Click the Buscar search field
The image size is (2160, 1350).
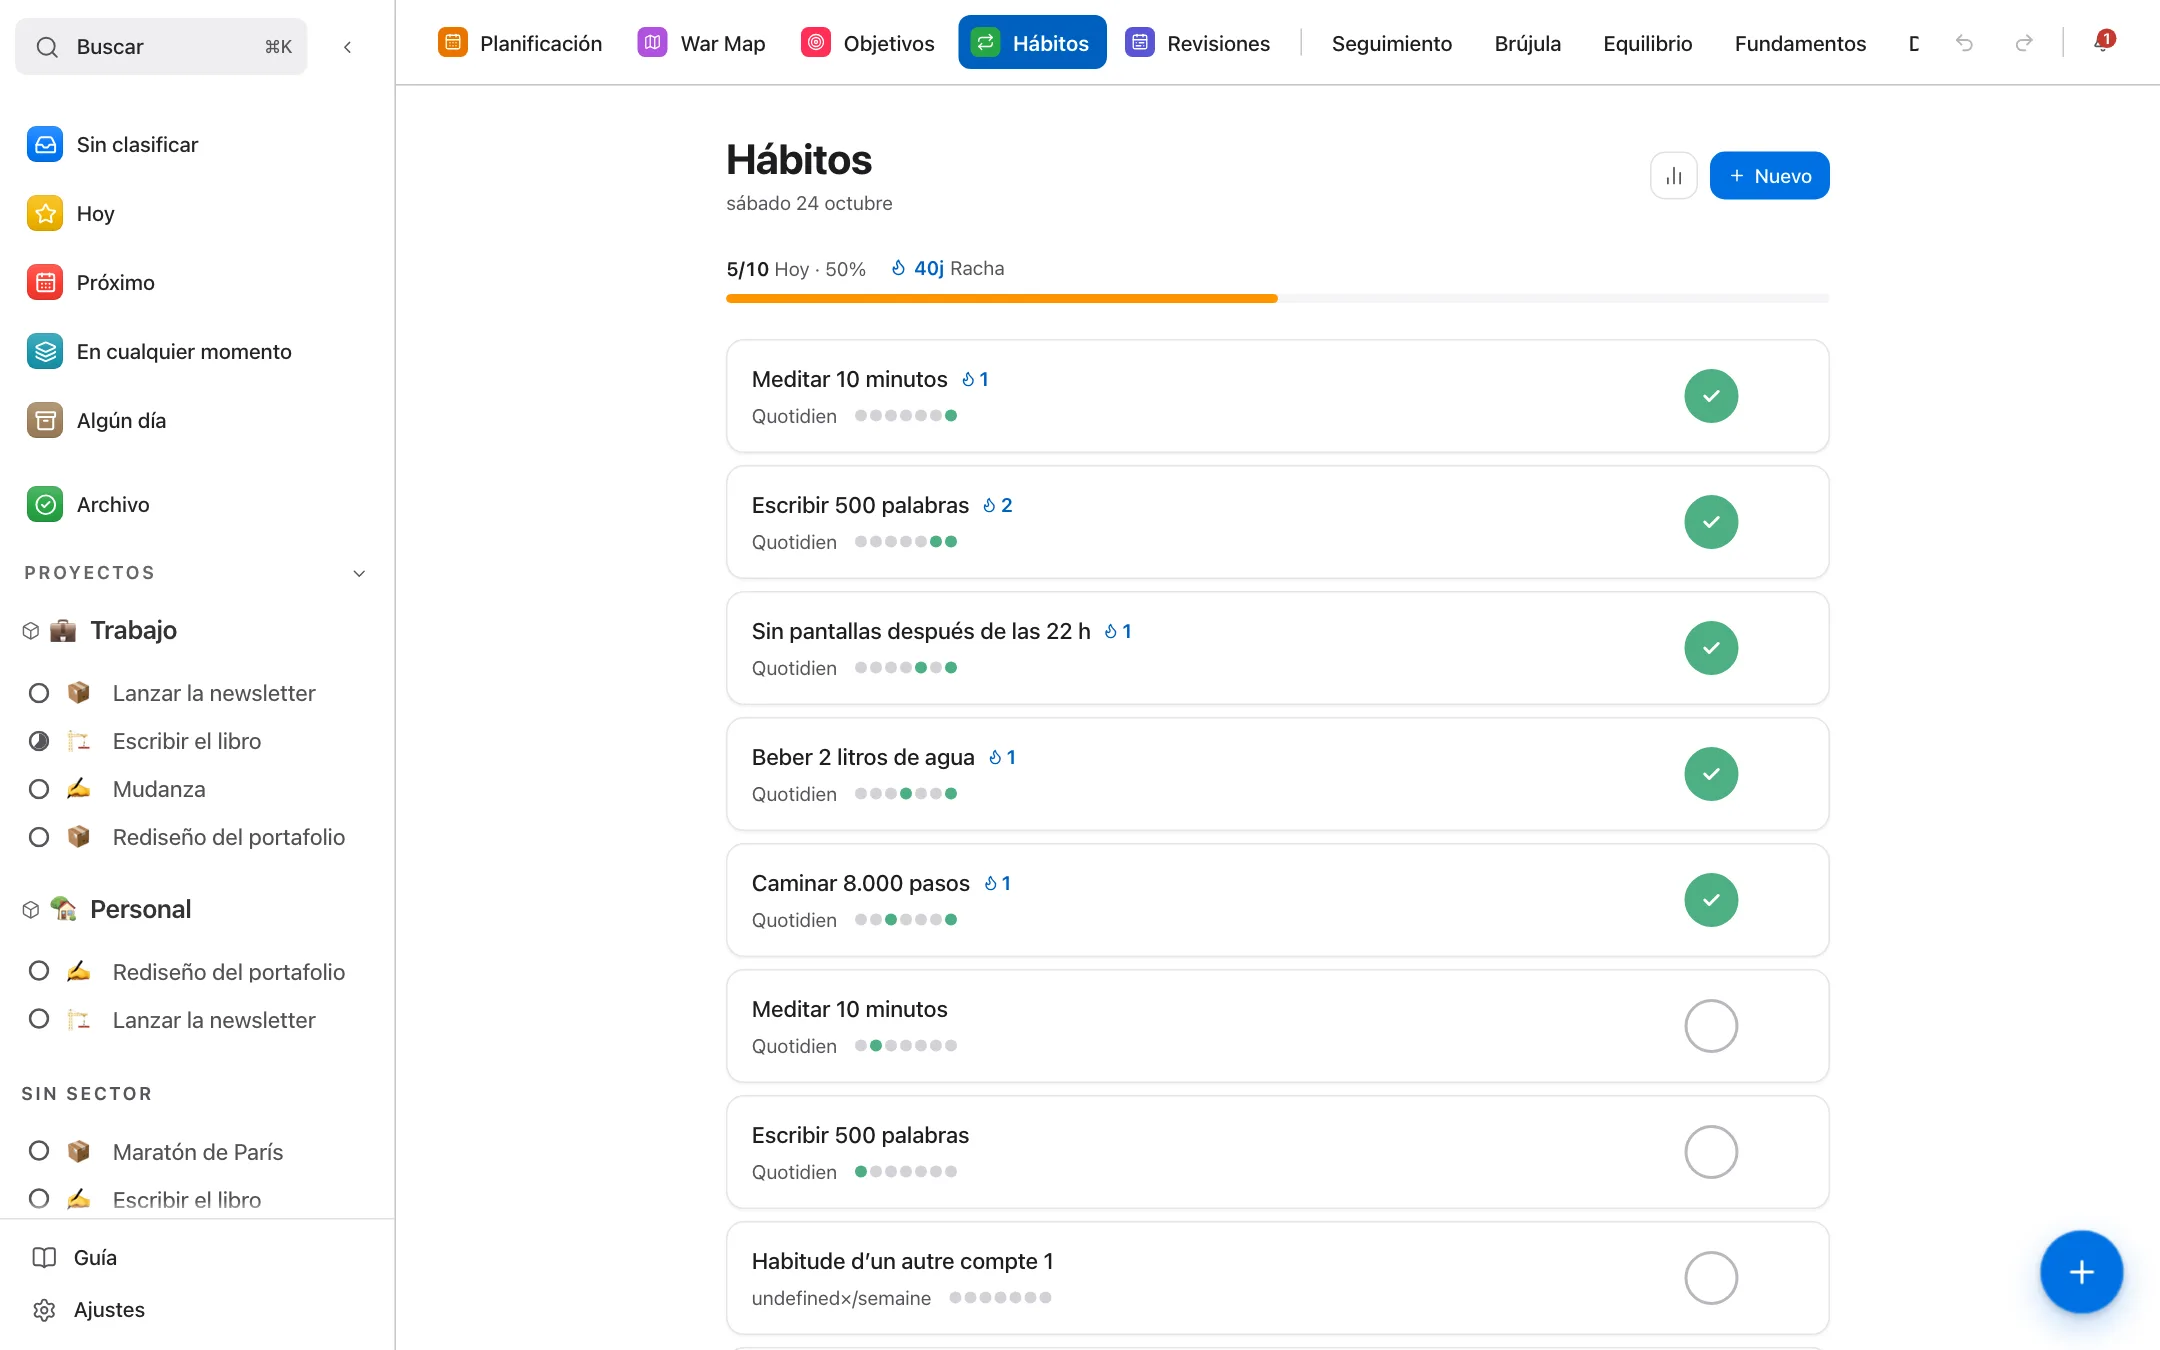pos(161,47)
